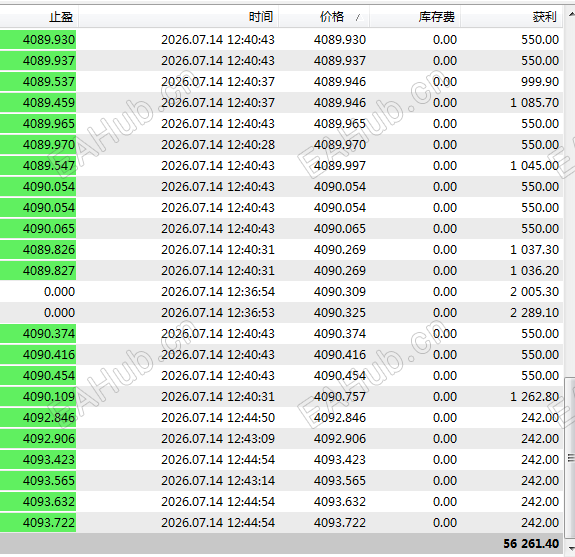Select profit value 2 005.30
The height and width of the screenshot is (557, 575).
point(535,292)
